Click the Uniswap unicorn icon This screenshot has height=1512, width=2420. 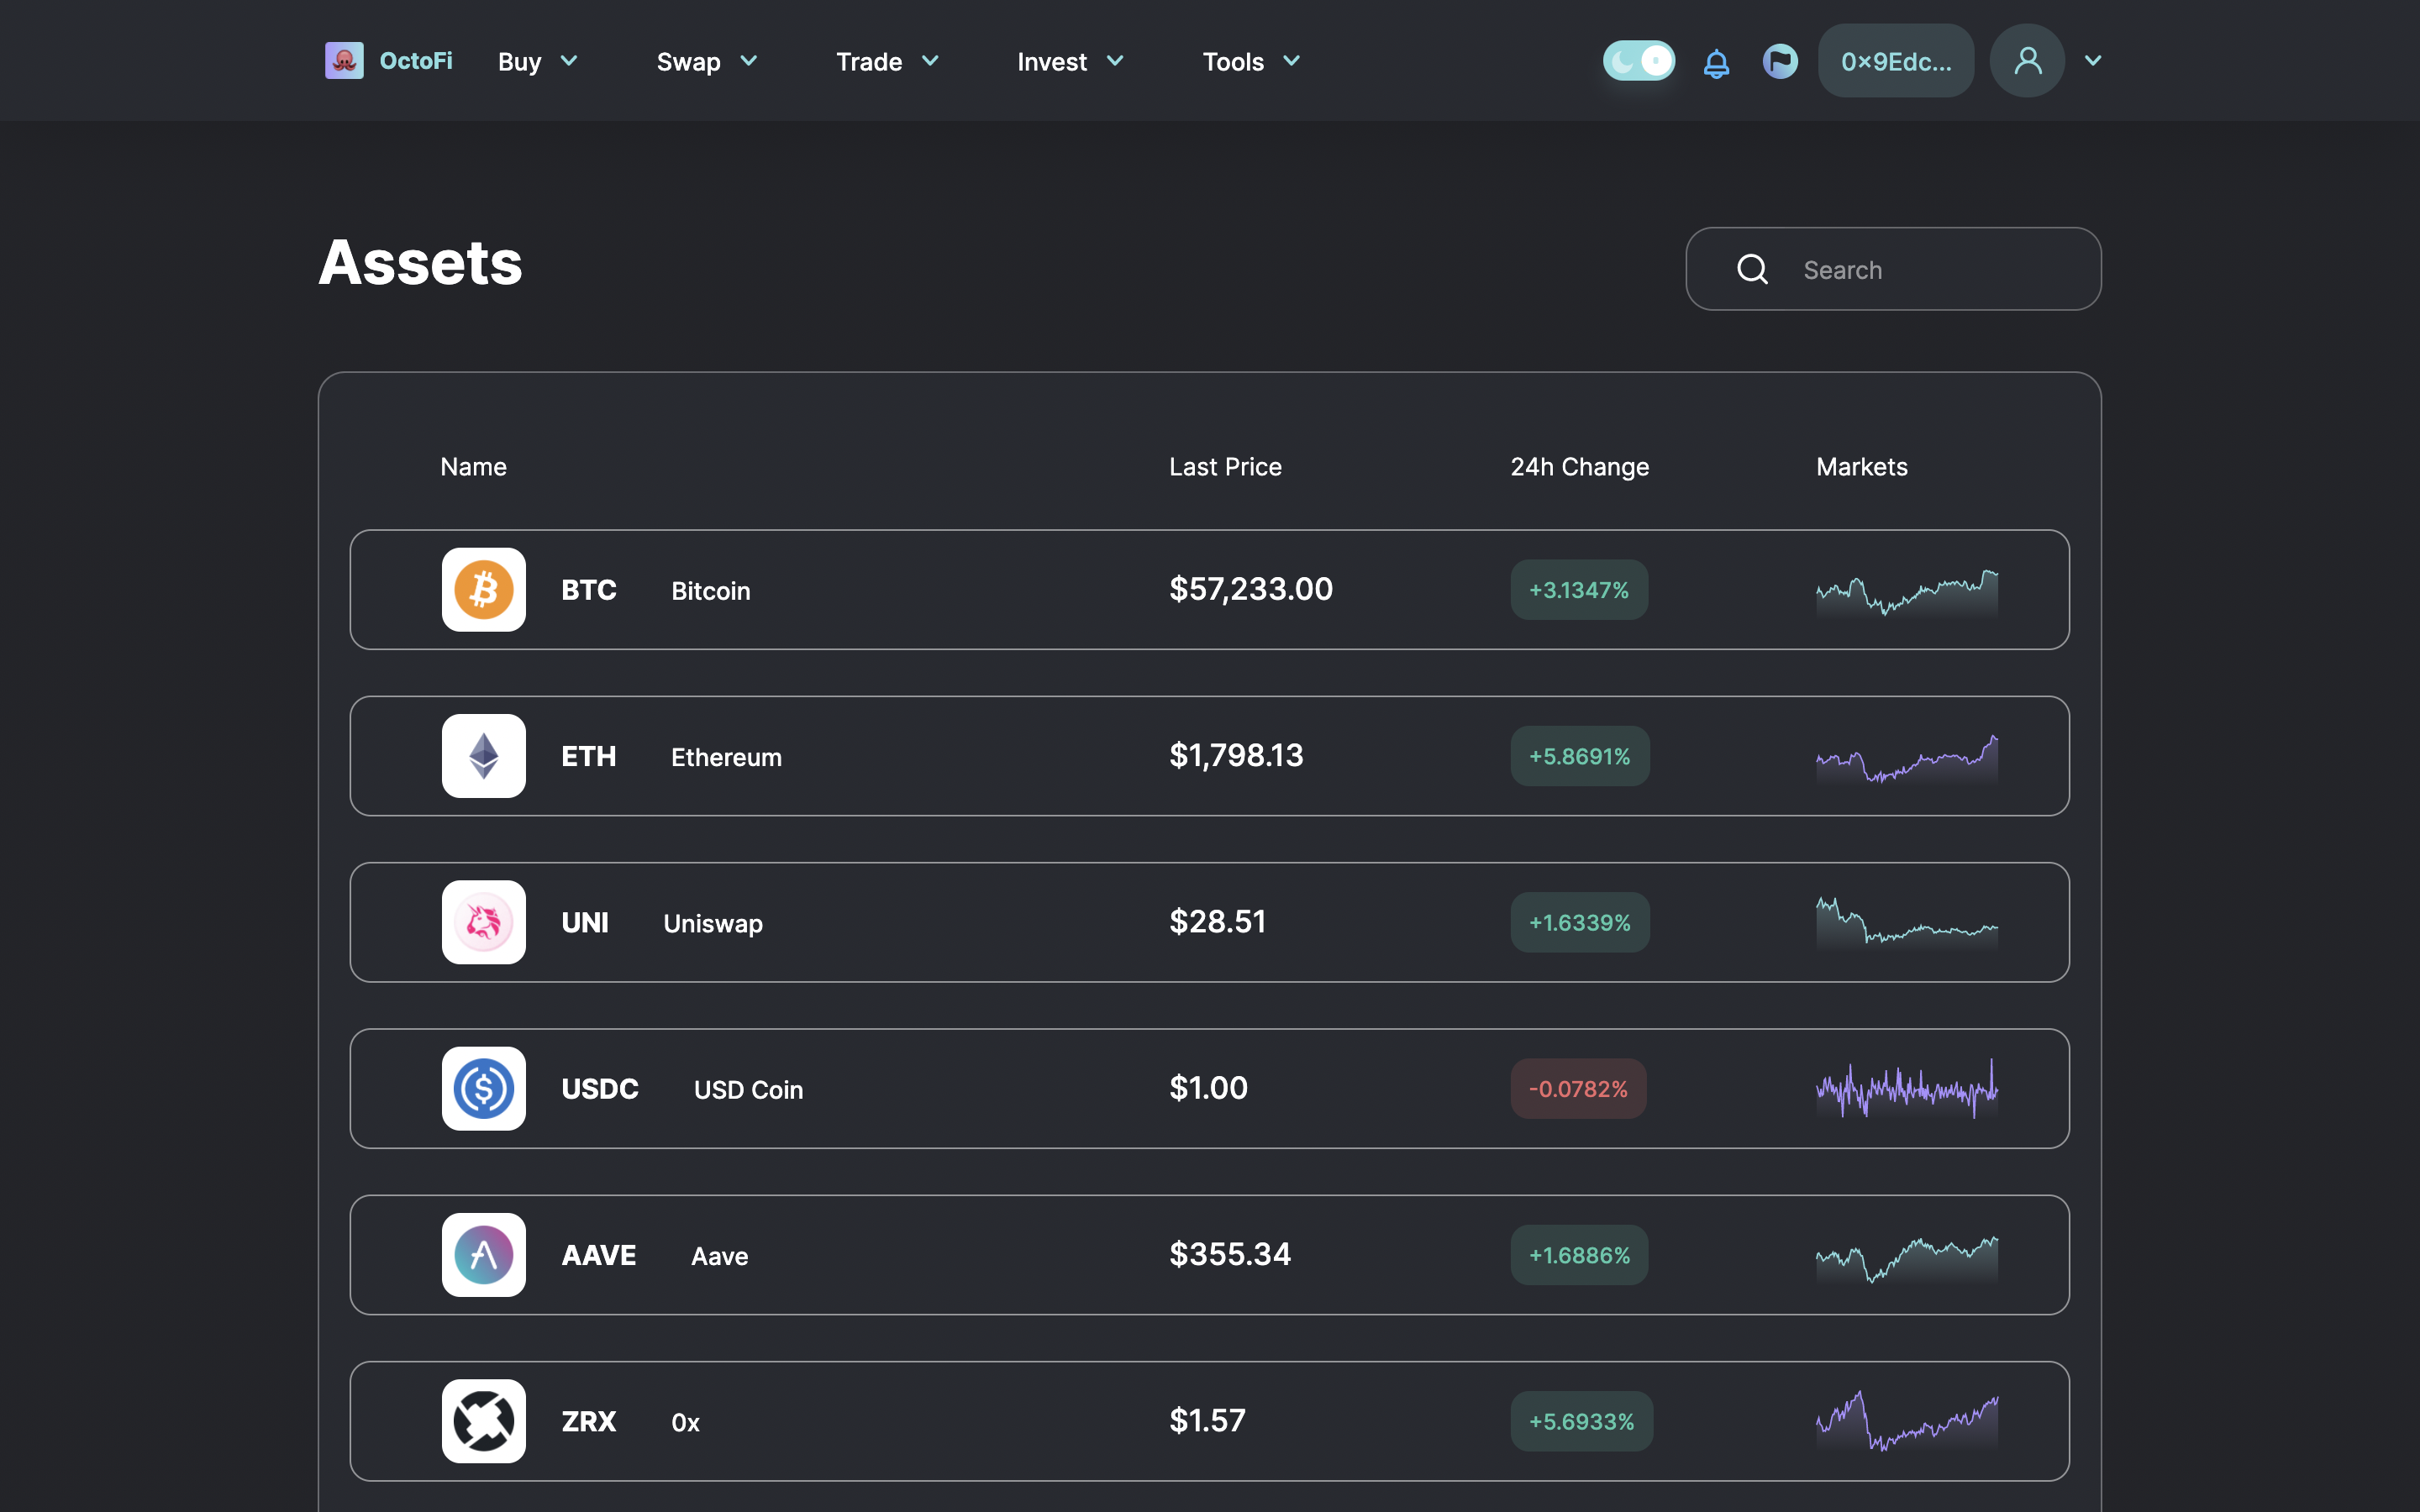484,922
